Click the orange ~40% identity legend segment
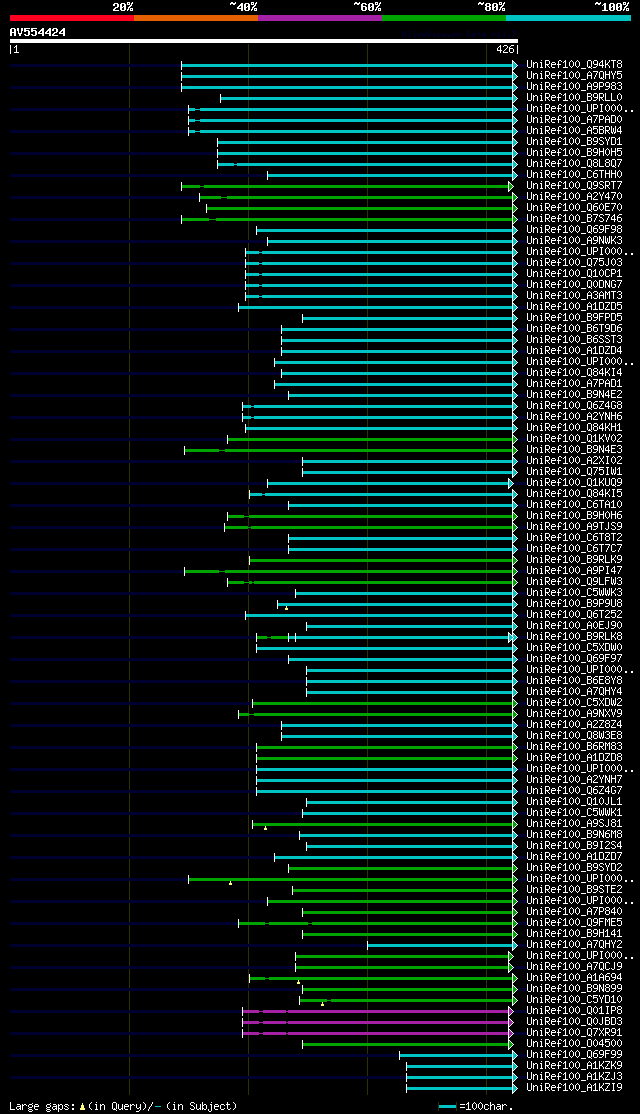 195,17
